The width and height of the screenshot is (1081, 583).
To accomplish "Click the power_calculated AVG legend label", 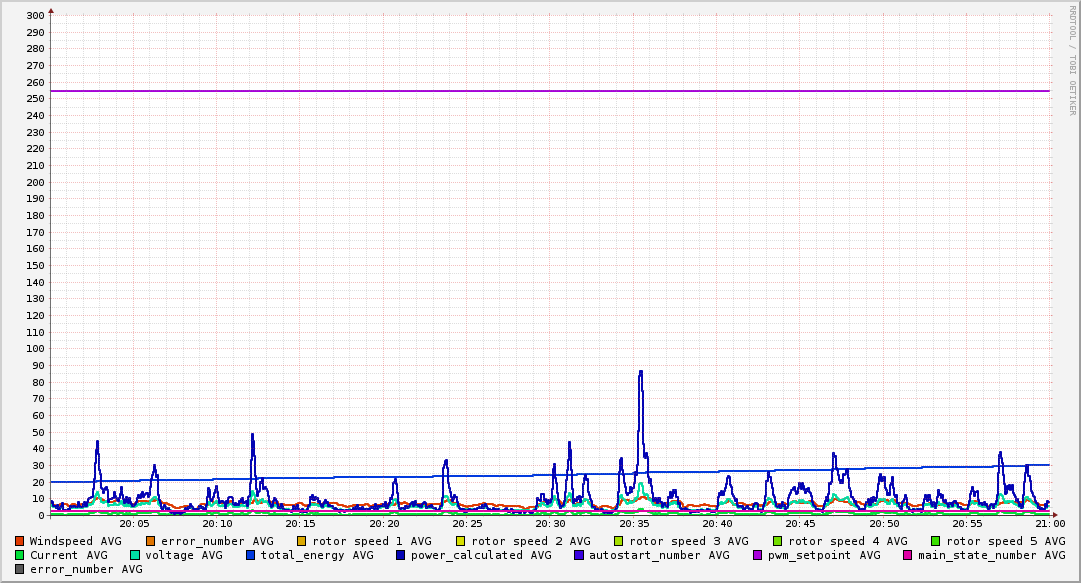I will 480,555.
